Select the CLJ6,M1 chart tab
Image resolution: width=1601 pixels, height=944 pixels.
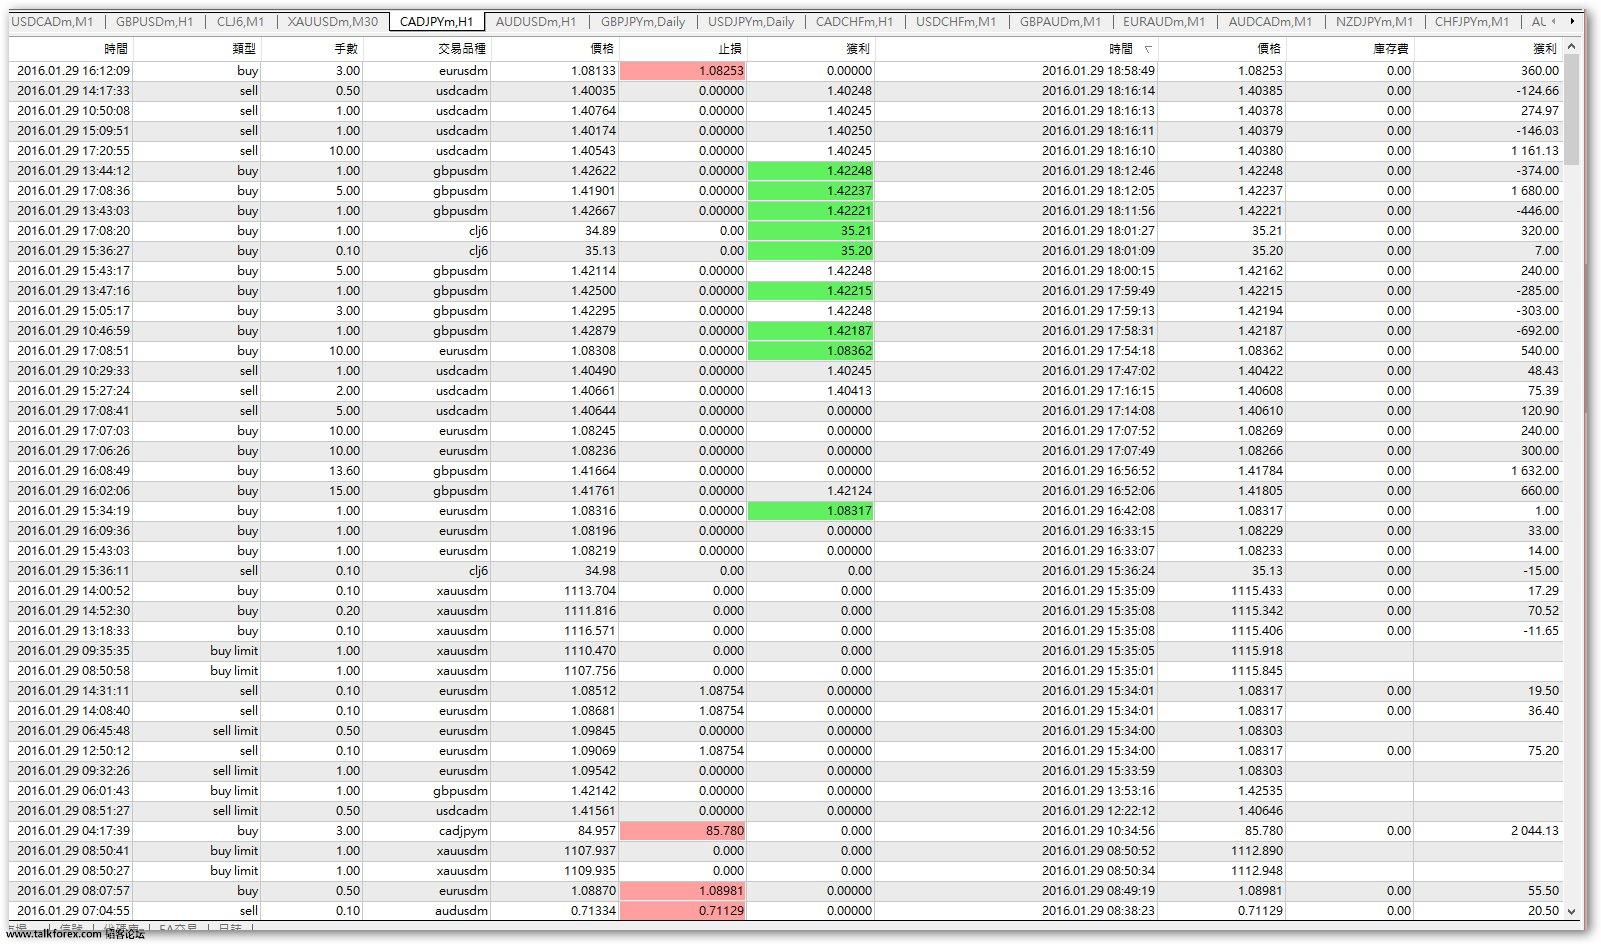(x=240, y=21)
